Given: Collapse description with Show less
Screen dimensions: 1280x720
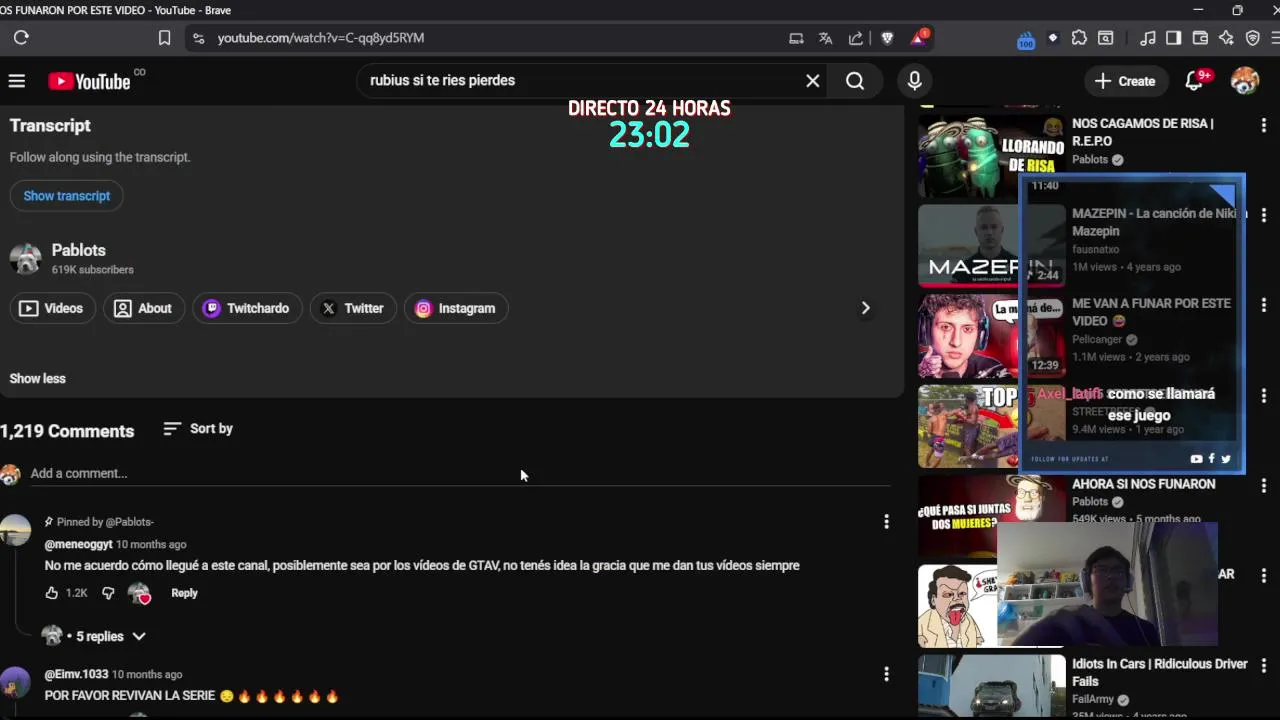Looking at the screenshot, I should tap(37, 379).
